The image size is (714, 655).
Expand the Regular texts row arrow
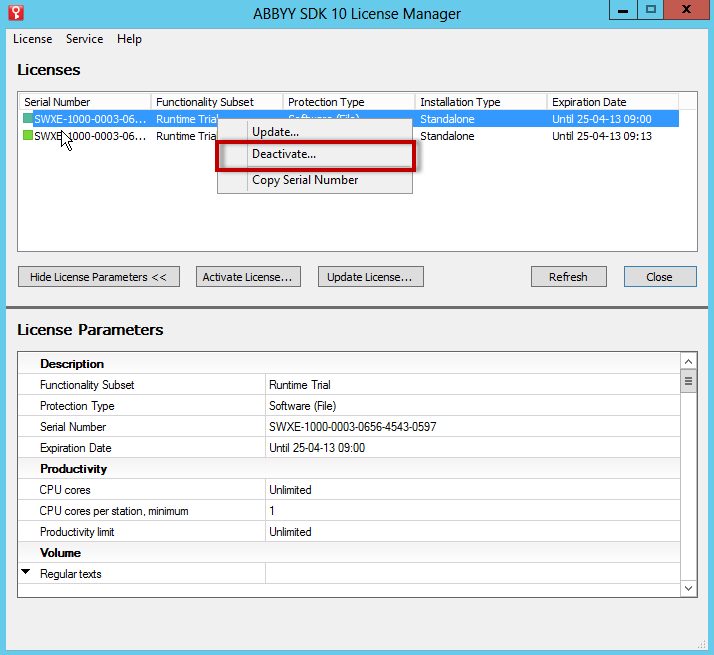26,573
